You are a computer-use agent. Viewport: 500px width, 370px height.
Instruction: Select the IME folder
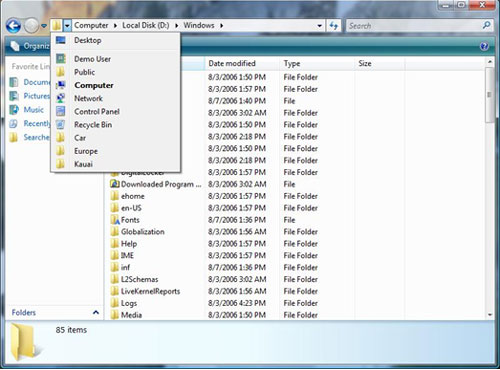[x=122, y=256]
